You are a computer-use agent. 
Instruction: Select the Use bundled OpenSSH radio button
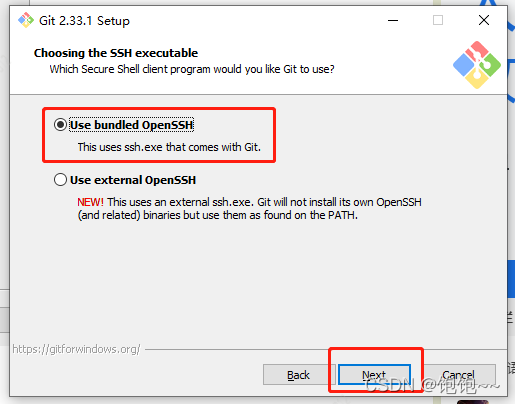coord(60,125)
